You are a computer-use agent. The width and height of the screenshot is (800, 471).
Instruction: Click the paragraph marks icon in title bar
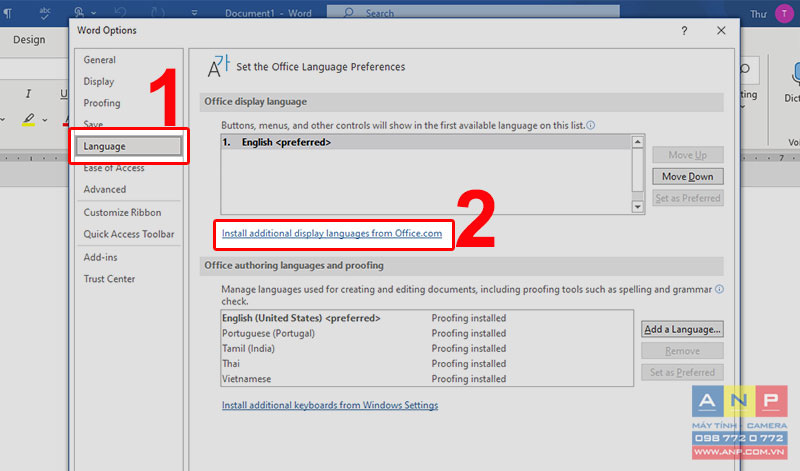coord(8,14)
